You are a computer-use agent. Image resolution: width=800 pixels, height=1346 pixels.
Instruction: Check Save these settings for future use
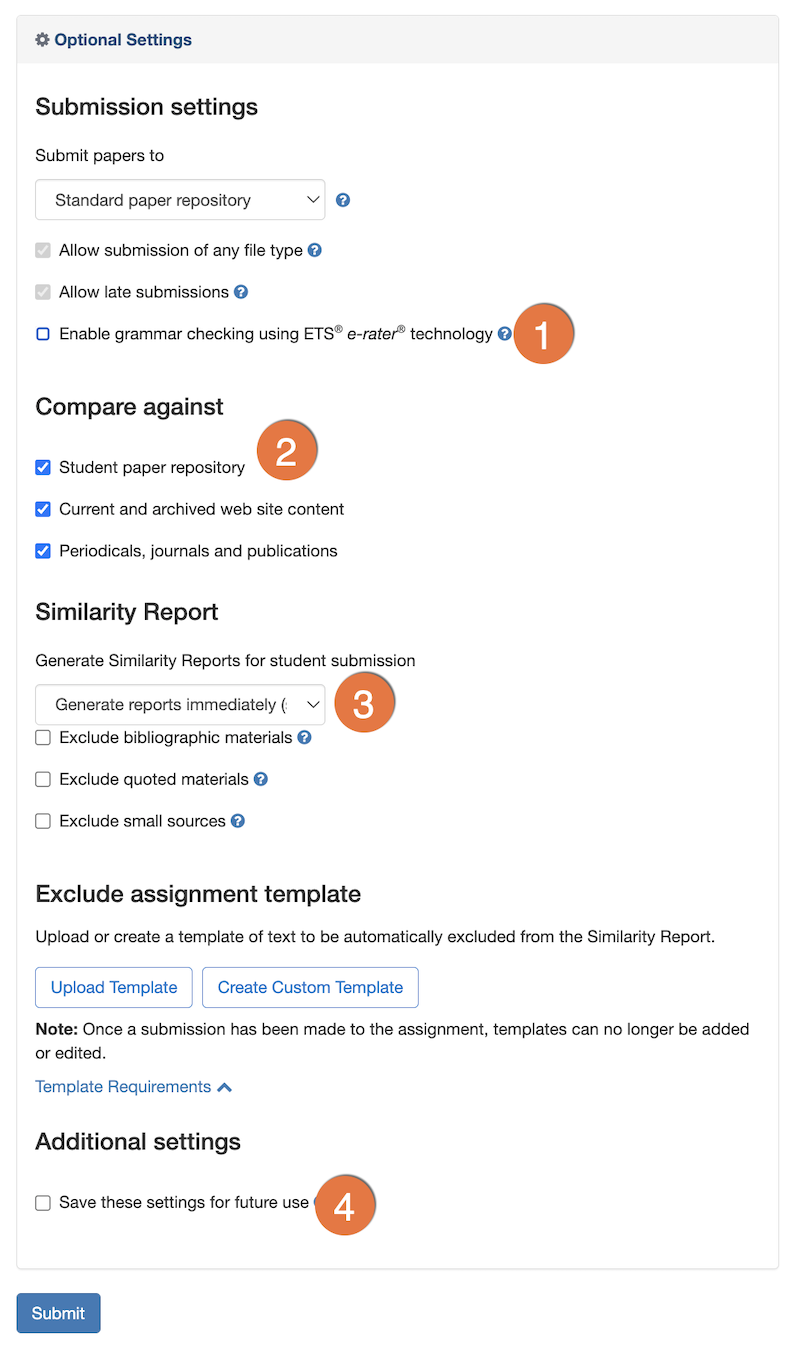pyautogui.click(x=43, y=1203)
